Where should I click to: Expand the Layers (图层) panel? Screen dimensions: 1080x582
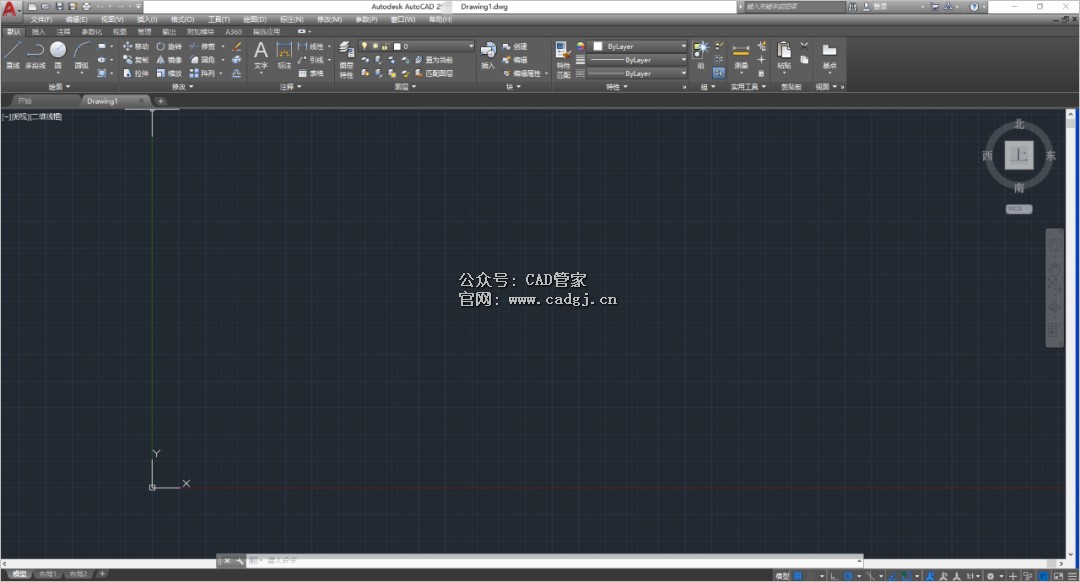coord(405,87)
